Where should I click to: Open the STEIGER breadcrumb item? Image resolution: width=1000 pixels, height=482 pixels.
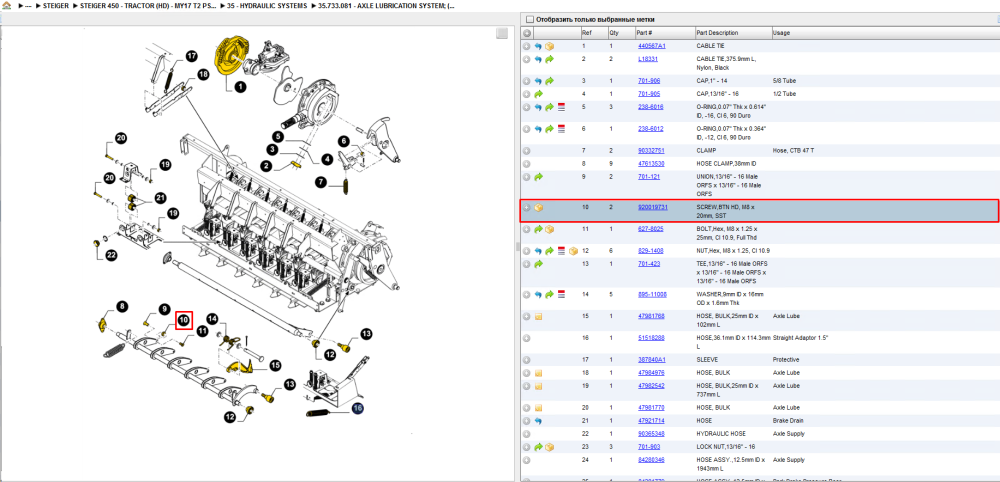click(56, 5)
